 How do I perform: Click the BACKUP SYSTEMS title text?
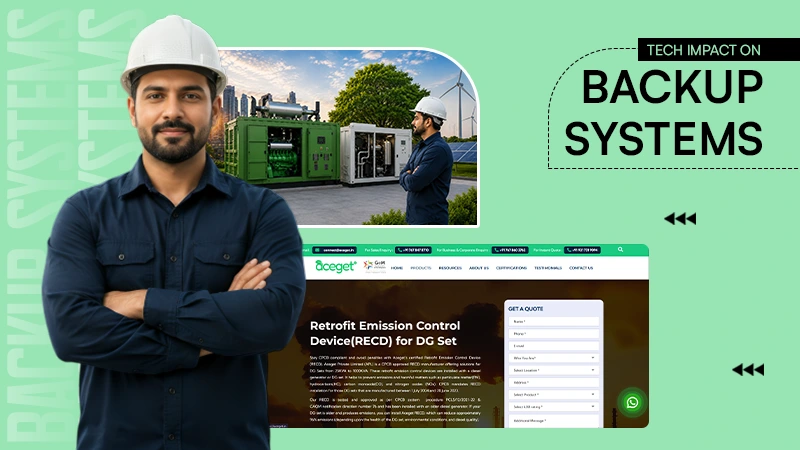pos(664,112)
